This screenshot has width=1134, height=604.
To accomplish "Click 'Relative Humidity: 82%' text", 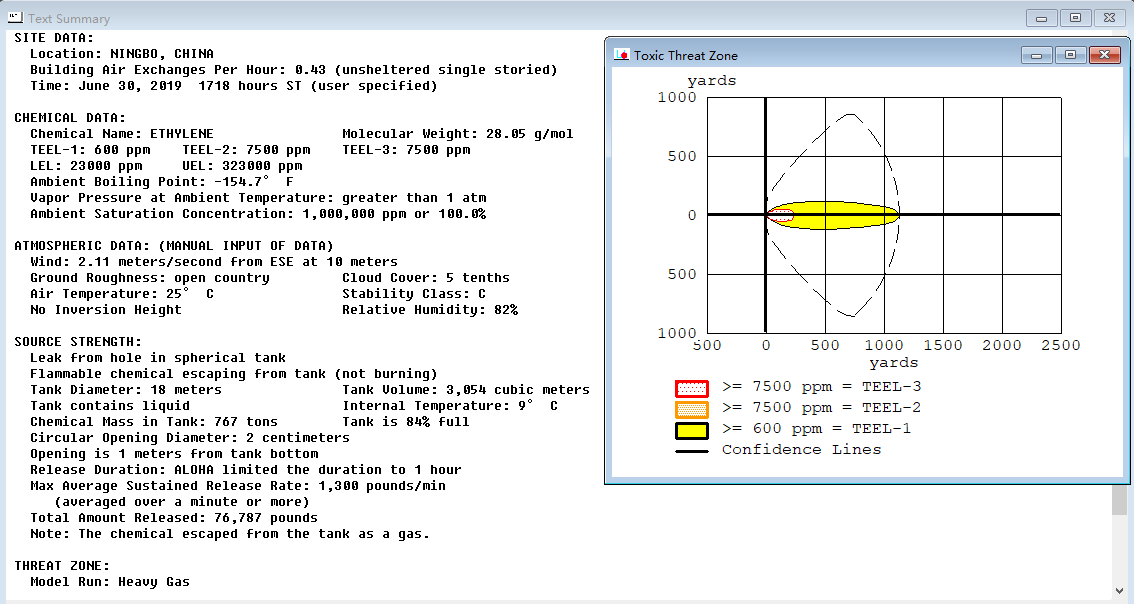I will 430,309.
